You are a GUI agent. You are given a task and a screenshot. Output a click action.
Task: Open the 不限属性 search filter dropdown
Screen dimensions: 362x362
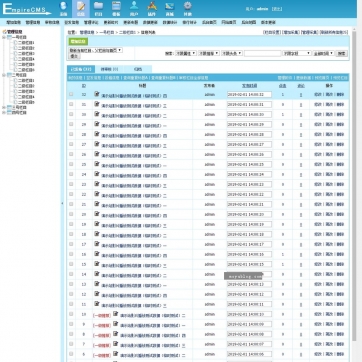click(186, 53)
